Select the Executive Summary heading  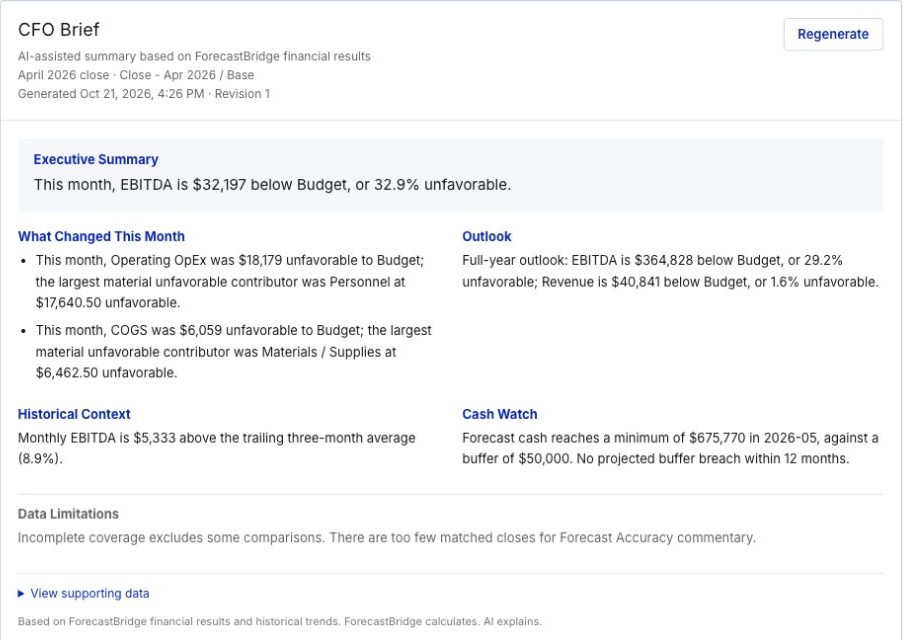96,160
